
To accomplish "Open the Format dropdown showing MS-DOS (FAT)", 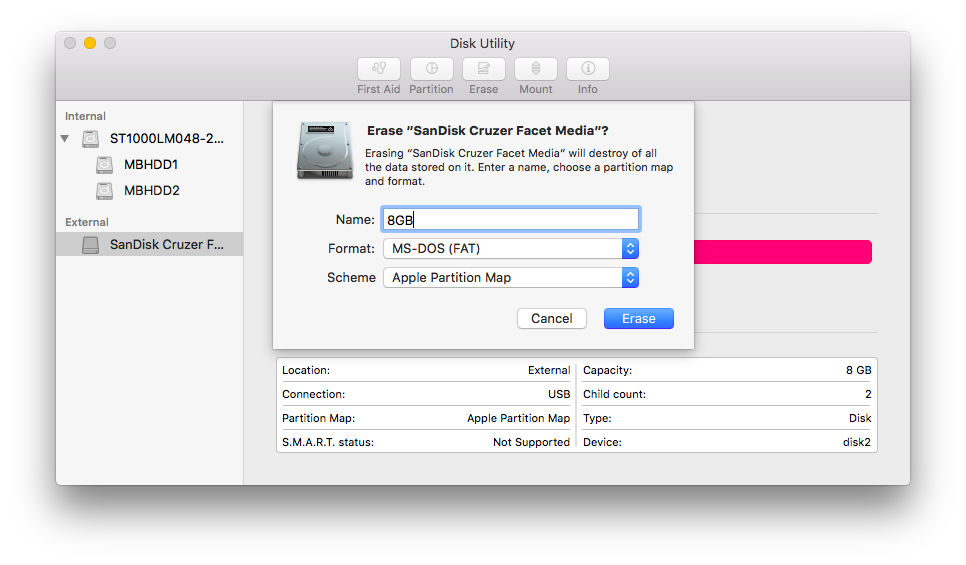I will pos(511,249).
